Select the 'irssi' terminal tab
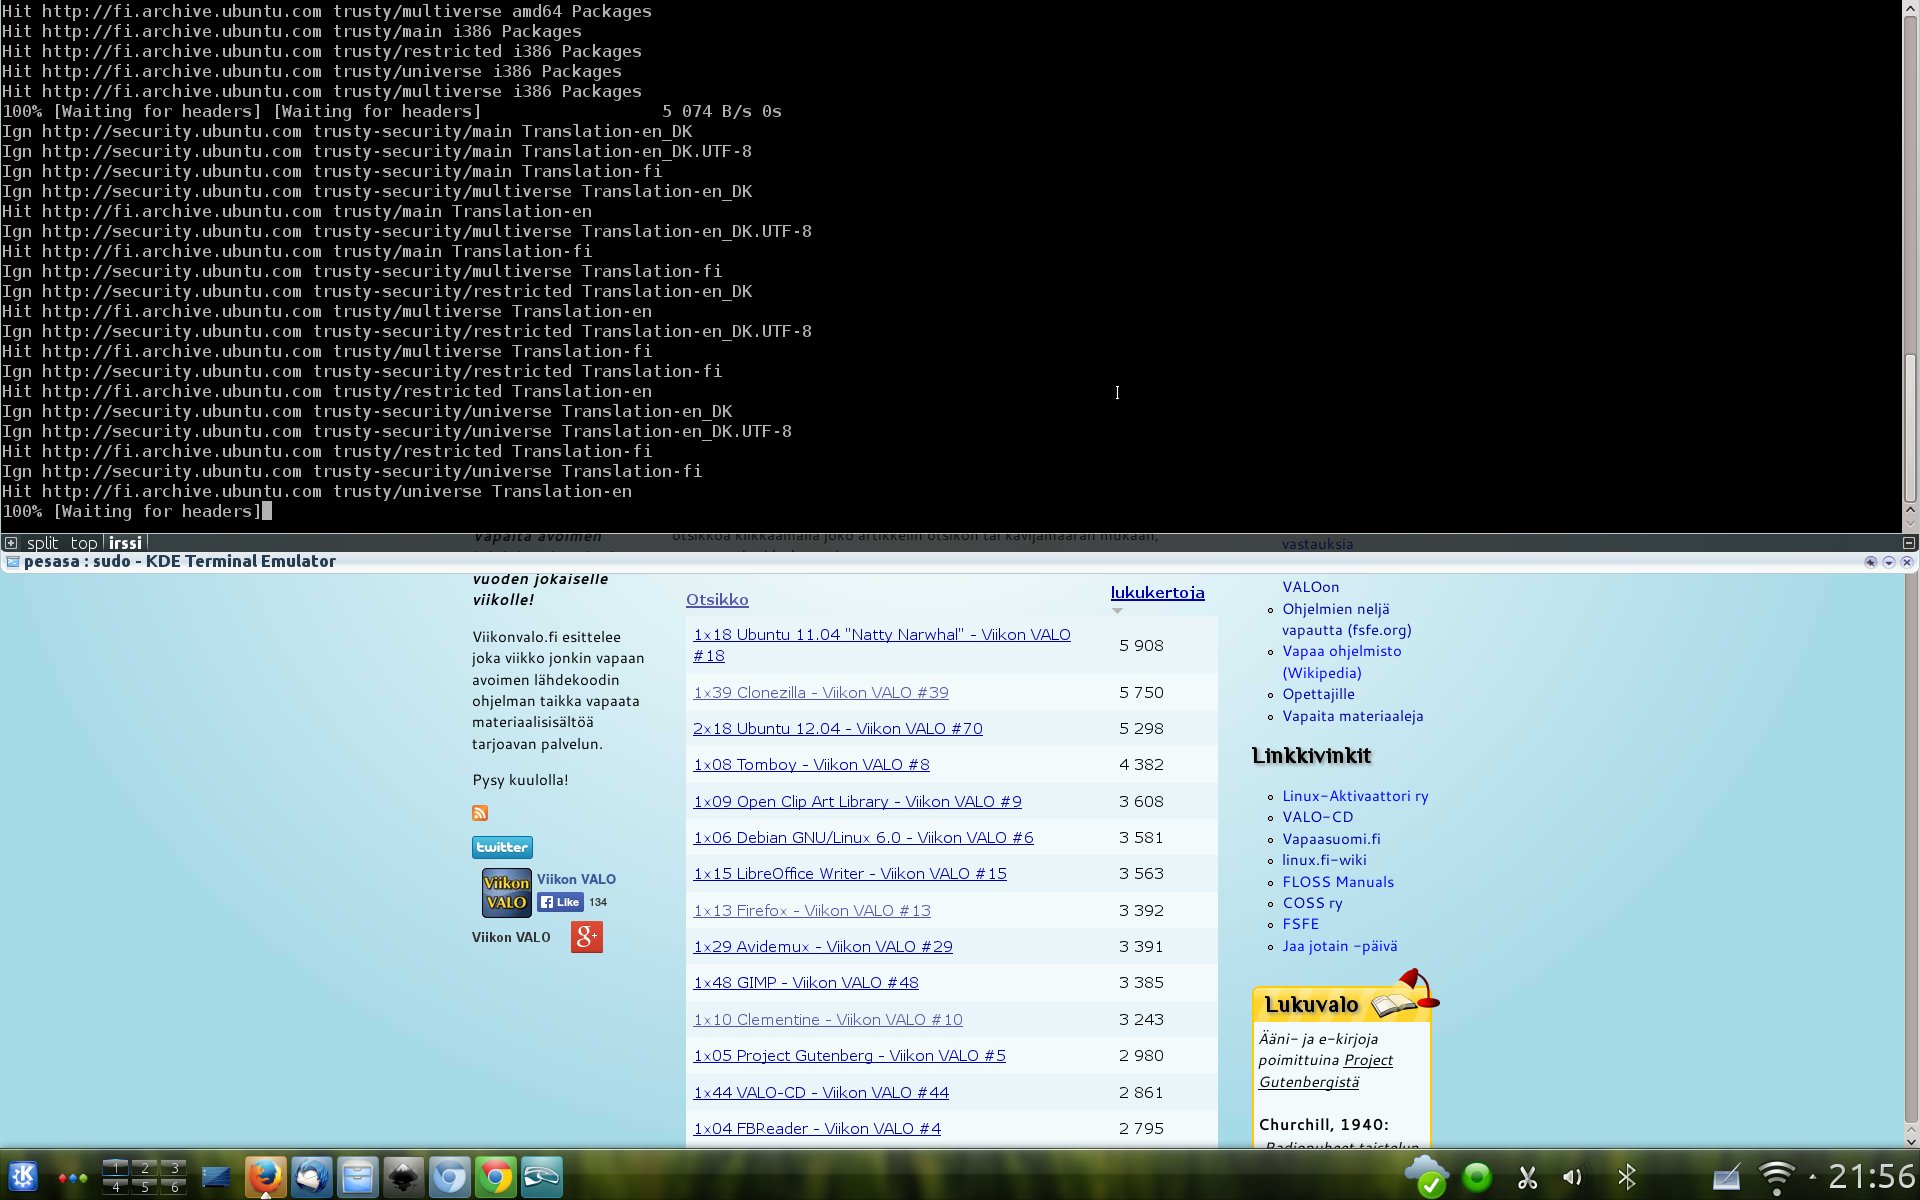Image resolution: width=1920 pixels, height=1200 pixels. (125, 543)
